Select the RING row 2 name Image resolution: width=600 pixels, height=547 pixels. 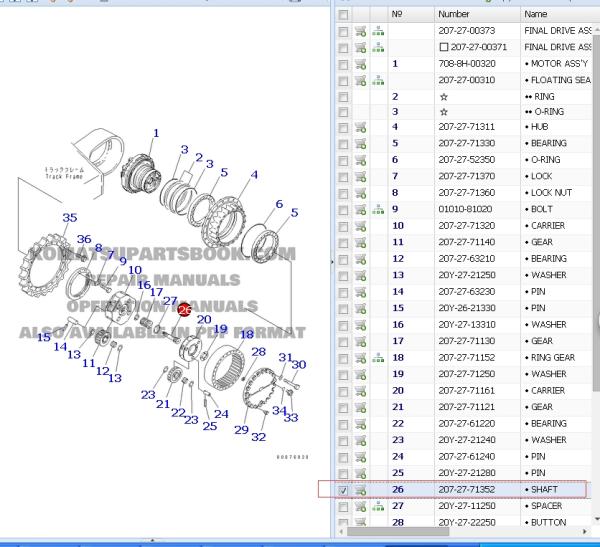tap(544, 97)
